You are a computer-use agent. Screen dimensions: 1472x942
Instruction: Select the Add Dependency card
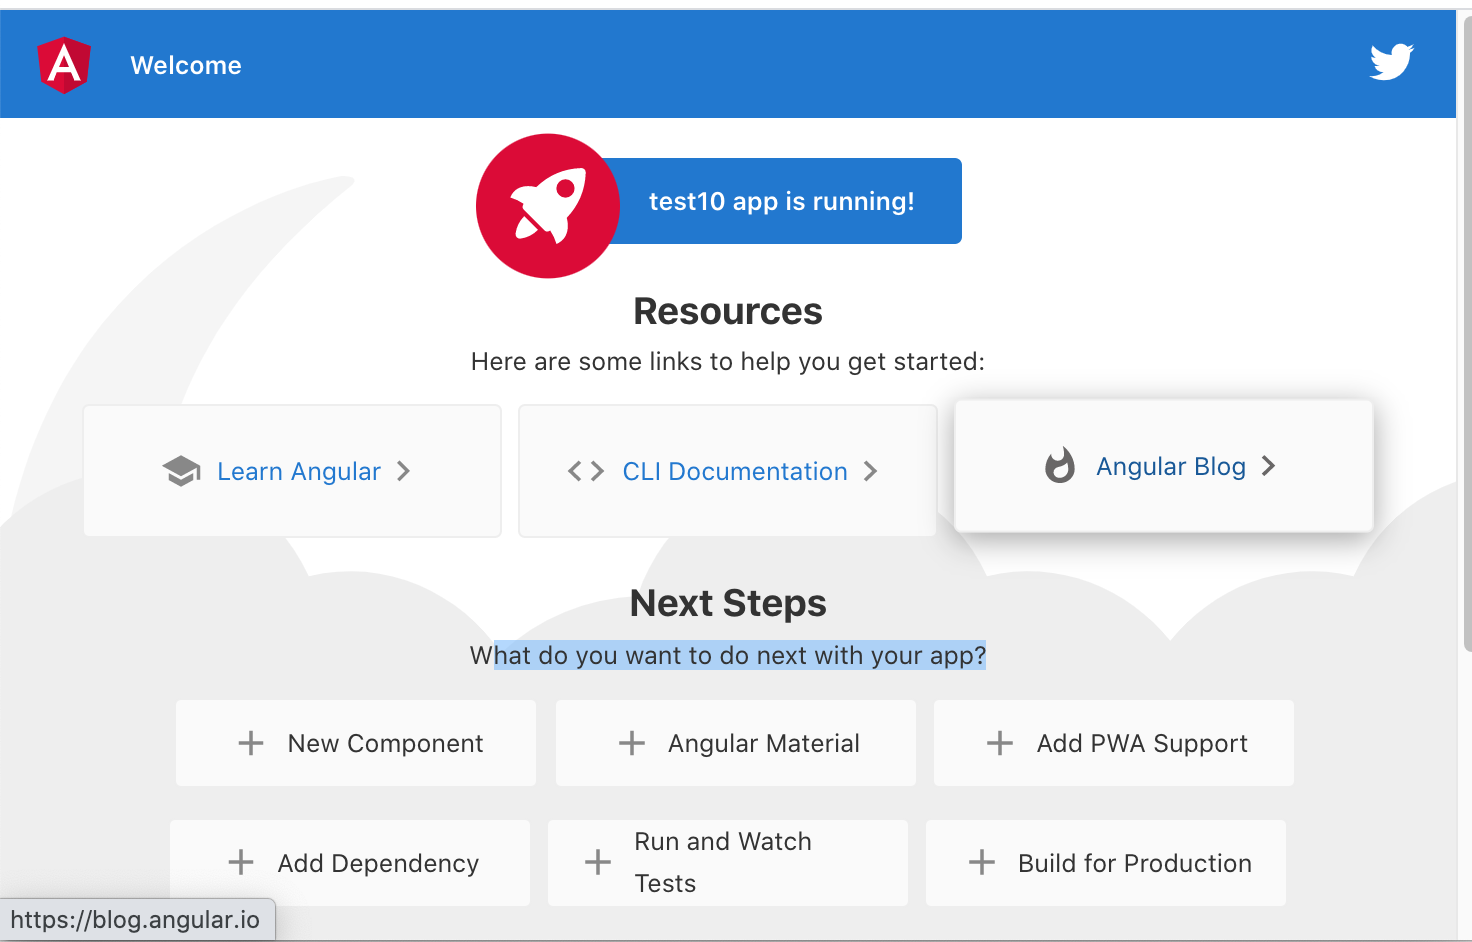[350, 863]
